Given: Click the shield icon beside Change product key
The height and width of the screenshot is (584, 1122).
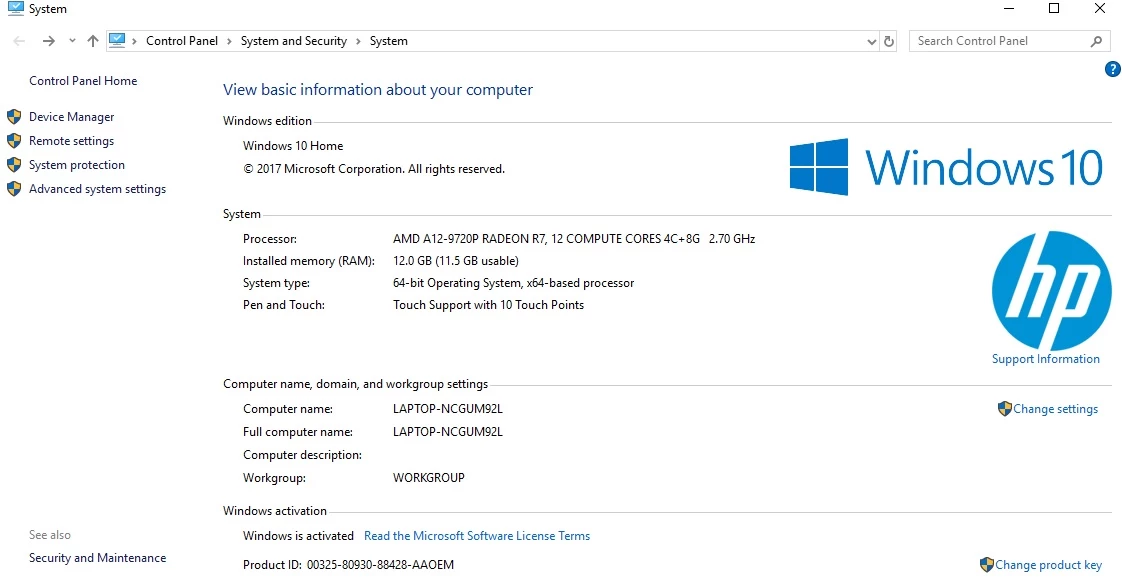Looking at the screenshot, I should pyautogui.click(x=987, y=565).
